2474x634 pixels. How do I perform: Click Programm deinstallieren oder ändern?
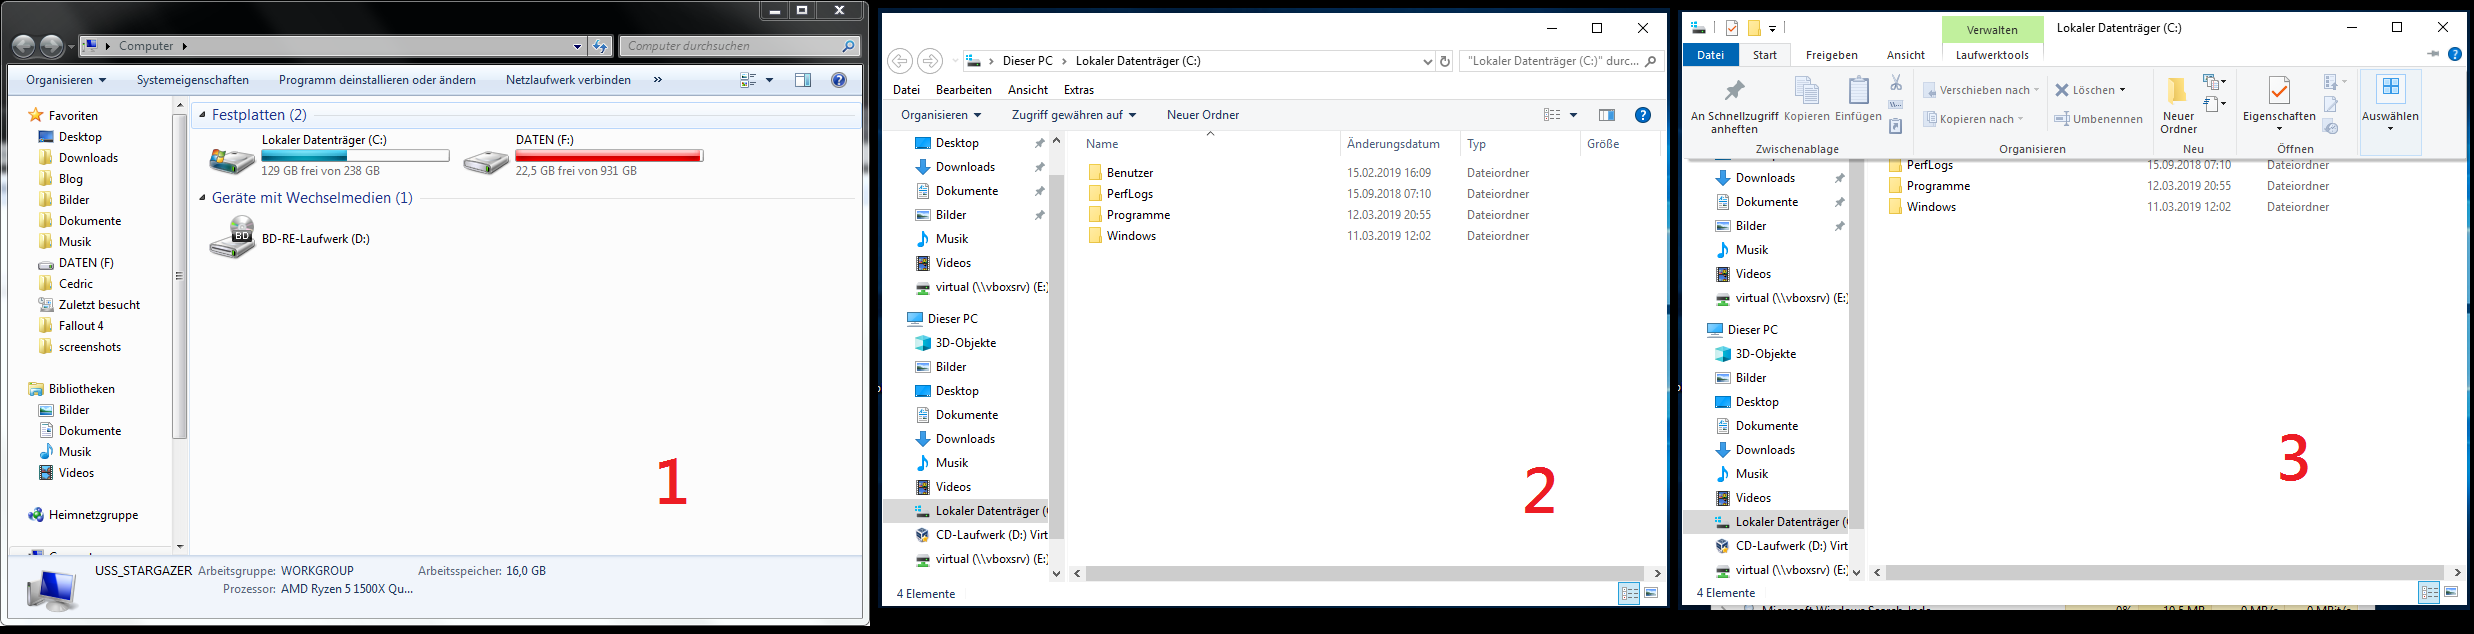coord(377,80)
